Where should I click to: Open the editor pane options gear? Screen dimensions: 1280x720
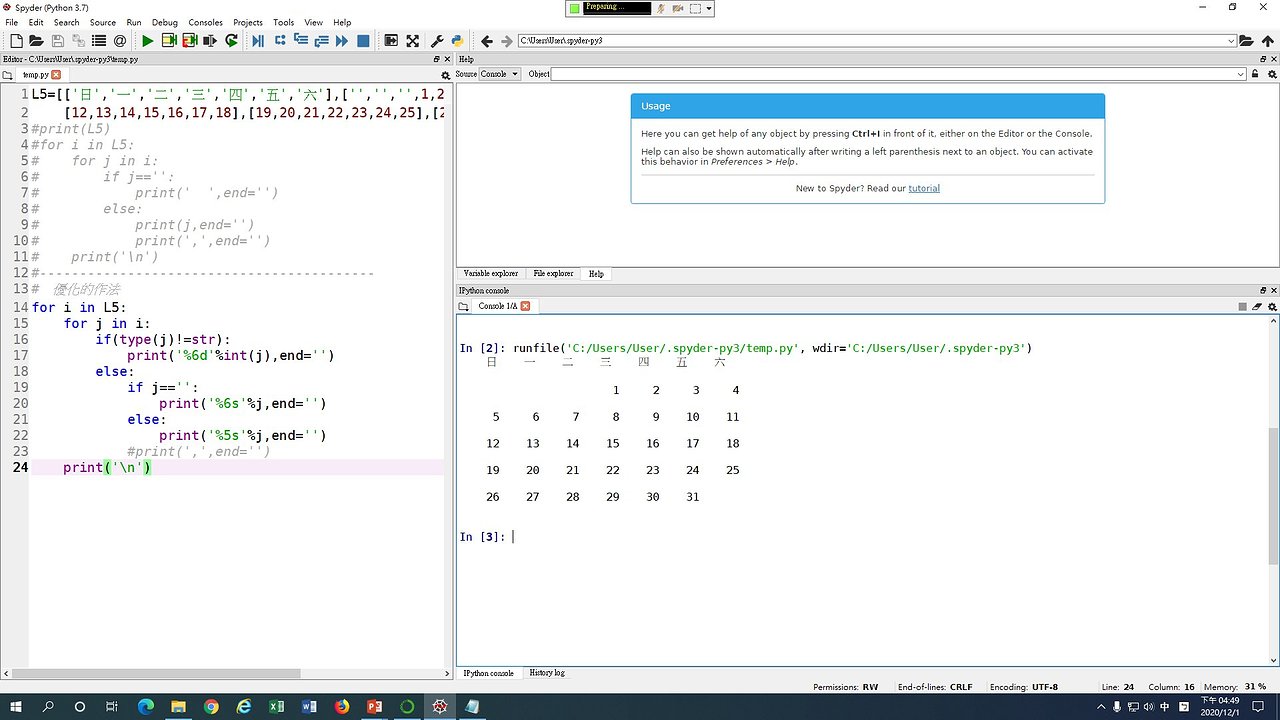(x=447, y=75)
